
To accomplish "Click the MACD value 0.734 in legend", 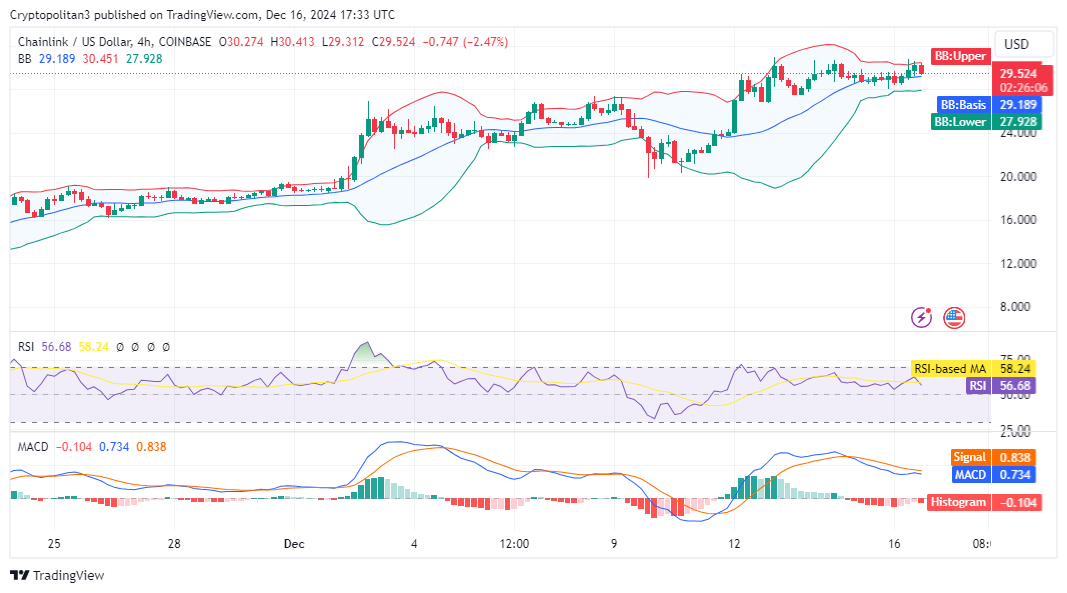I will 114,447.
